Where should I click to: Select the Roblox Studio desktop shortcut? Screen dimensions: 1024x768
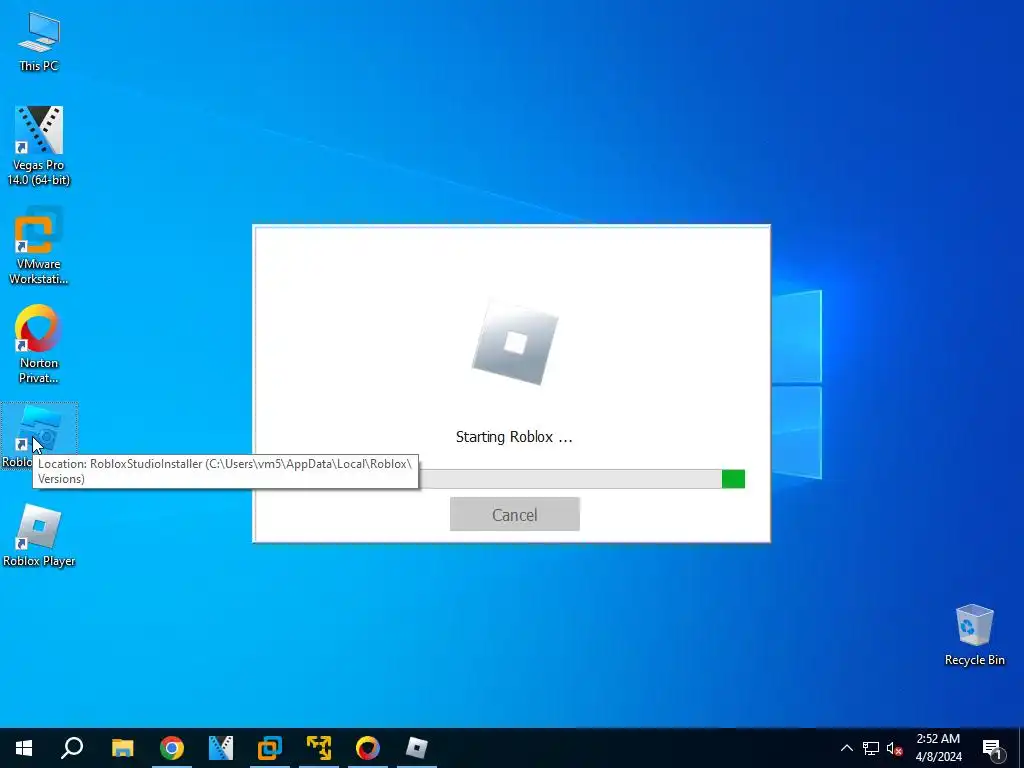tap(39, 435)
